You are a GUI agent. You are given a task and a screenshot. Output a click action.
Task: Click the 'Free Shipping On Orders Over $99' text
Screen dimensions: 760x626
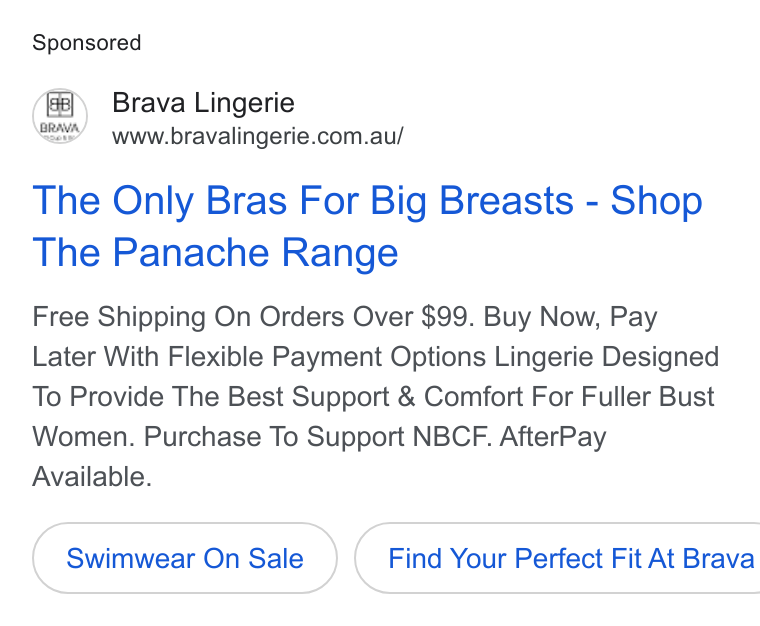(253, 317)
